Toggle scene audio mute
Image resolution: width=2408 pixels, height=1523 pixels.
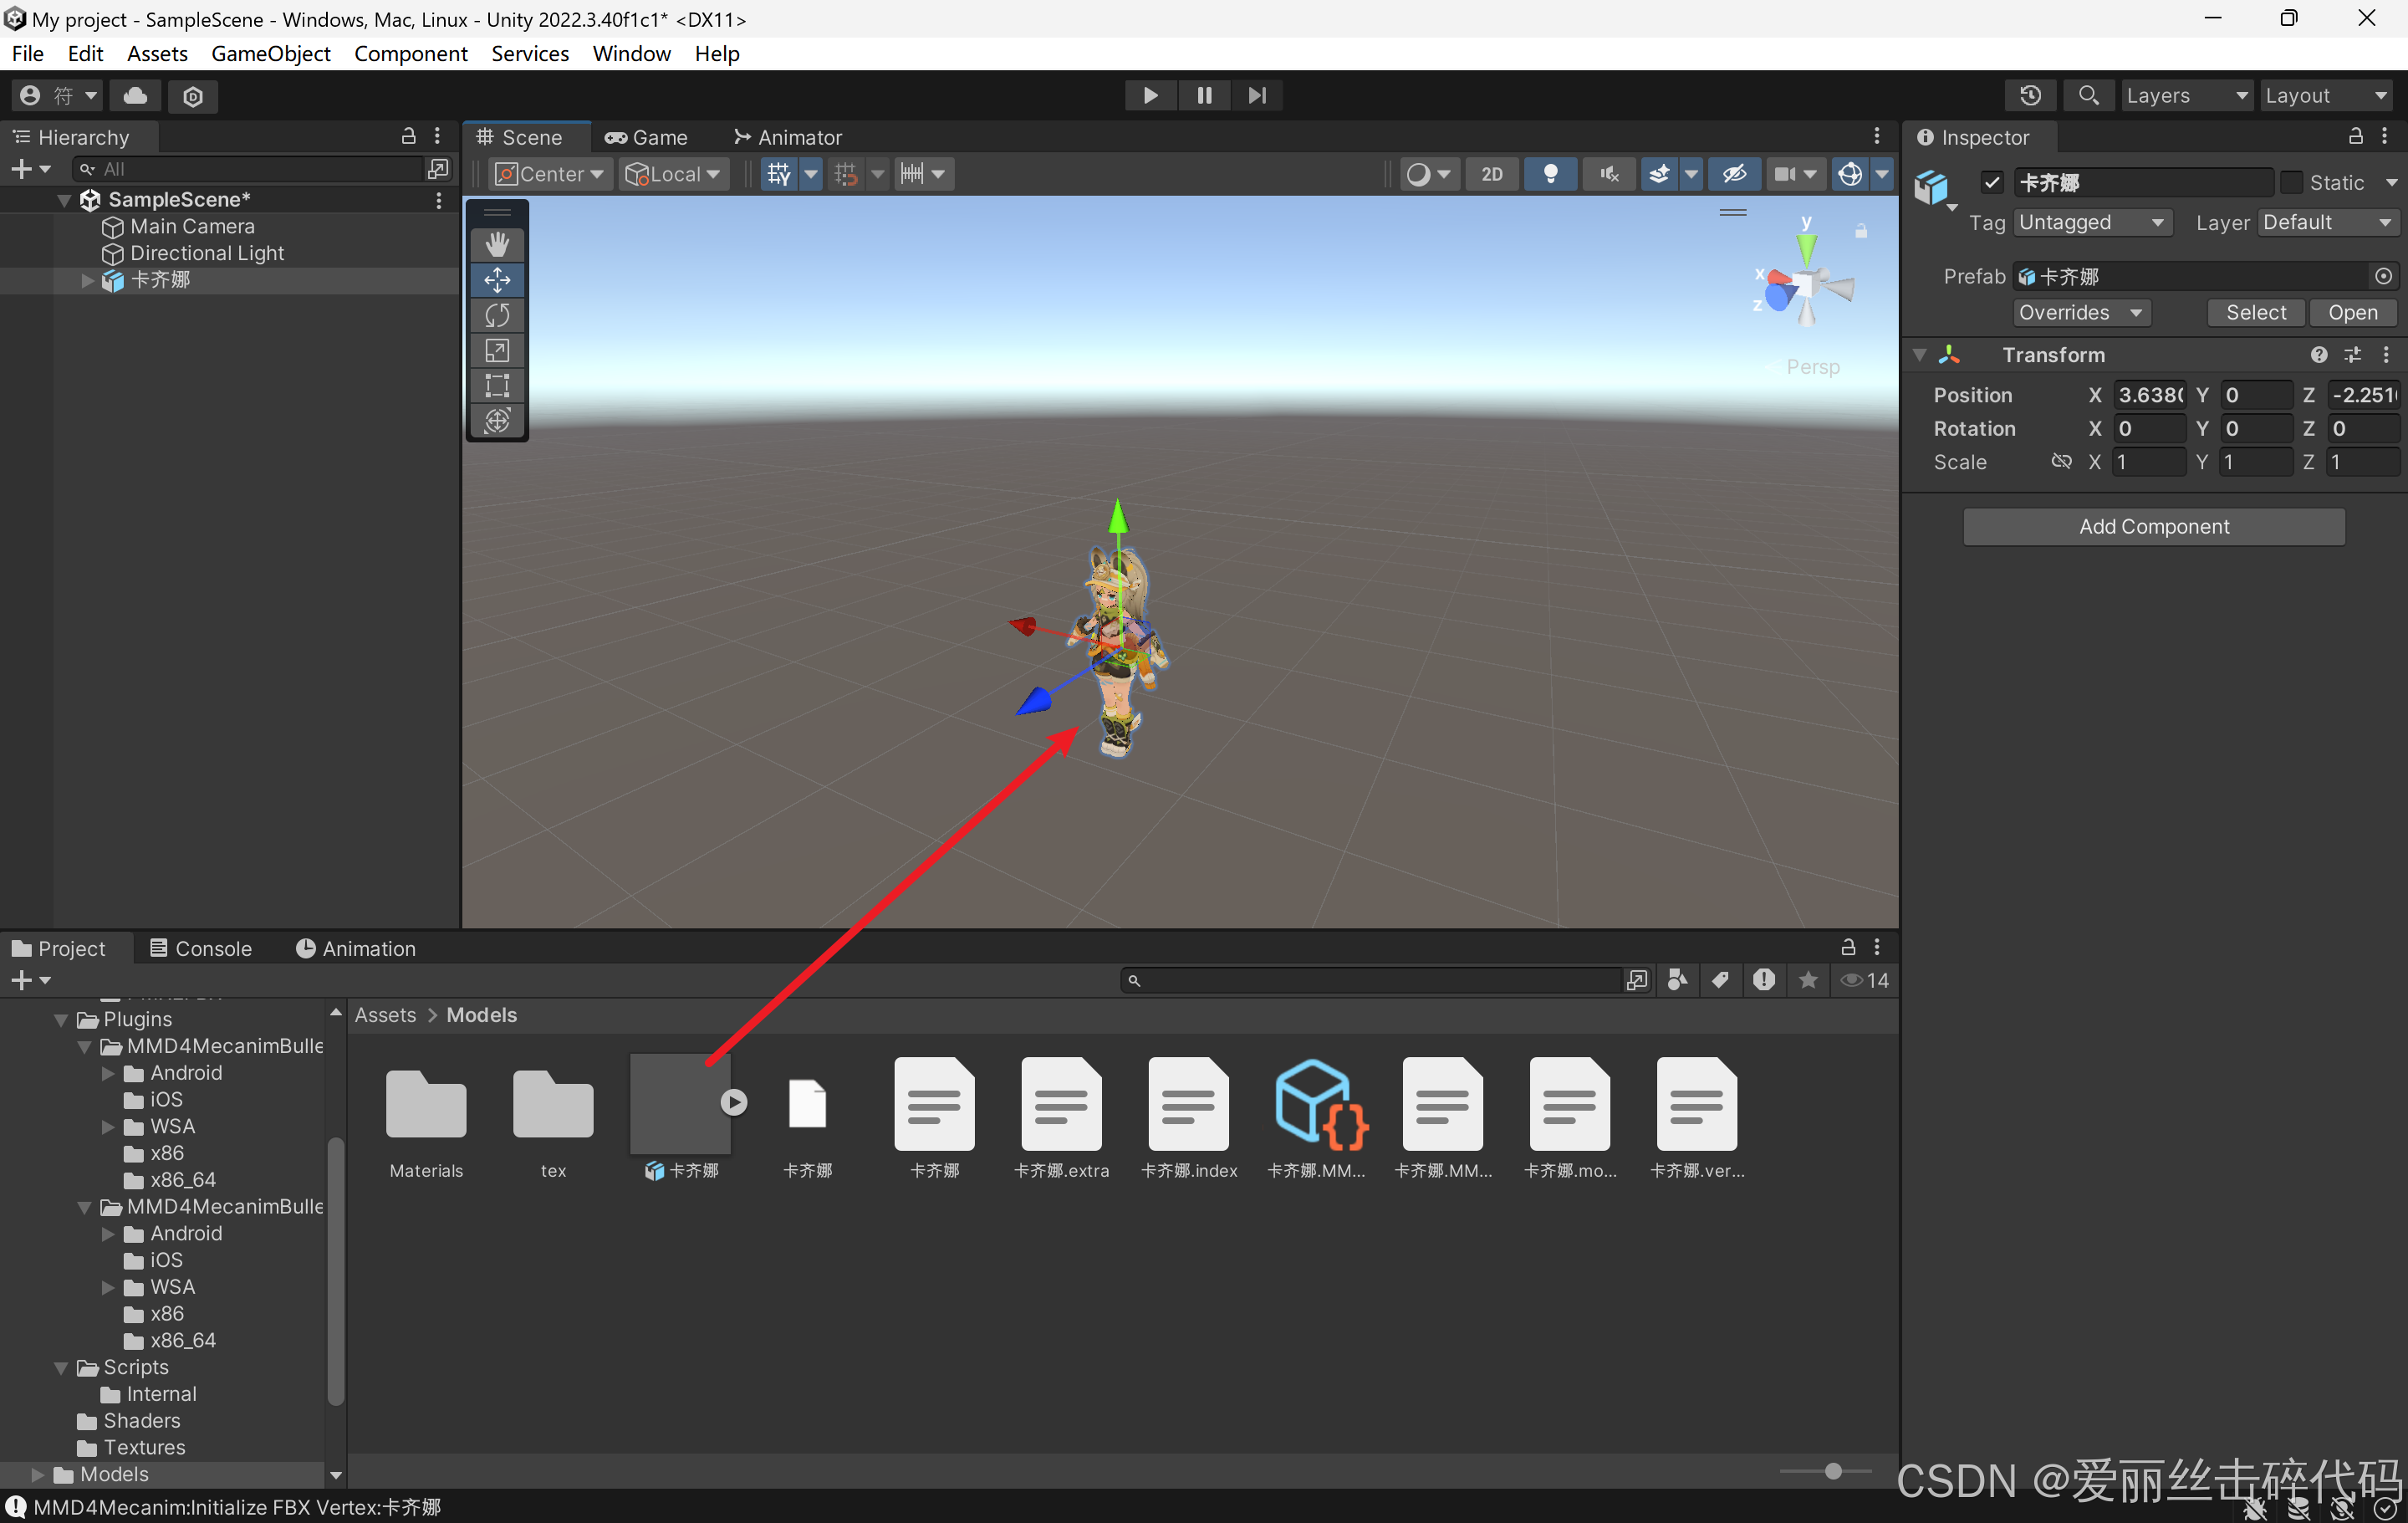point(1609,174)
